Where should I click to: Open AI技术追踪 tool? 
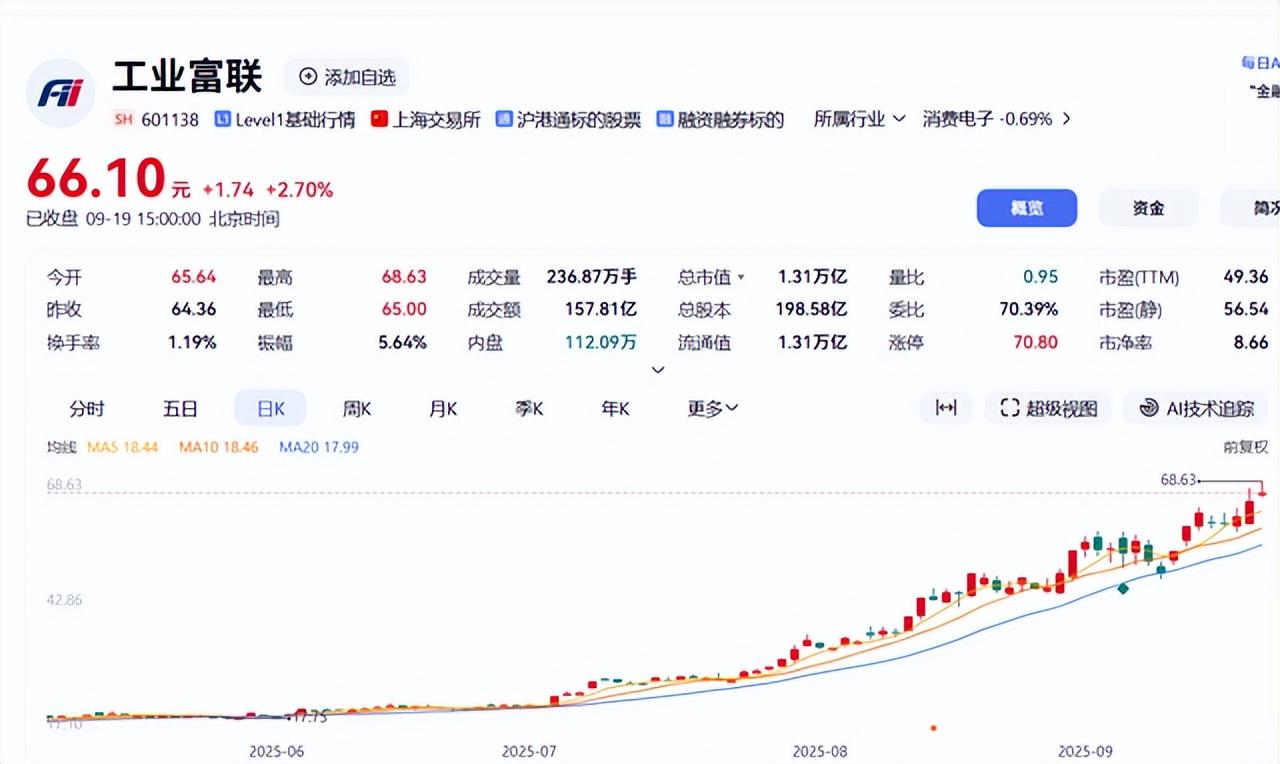pyautogui.click(x=1196, y=407)
